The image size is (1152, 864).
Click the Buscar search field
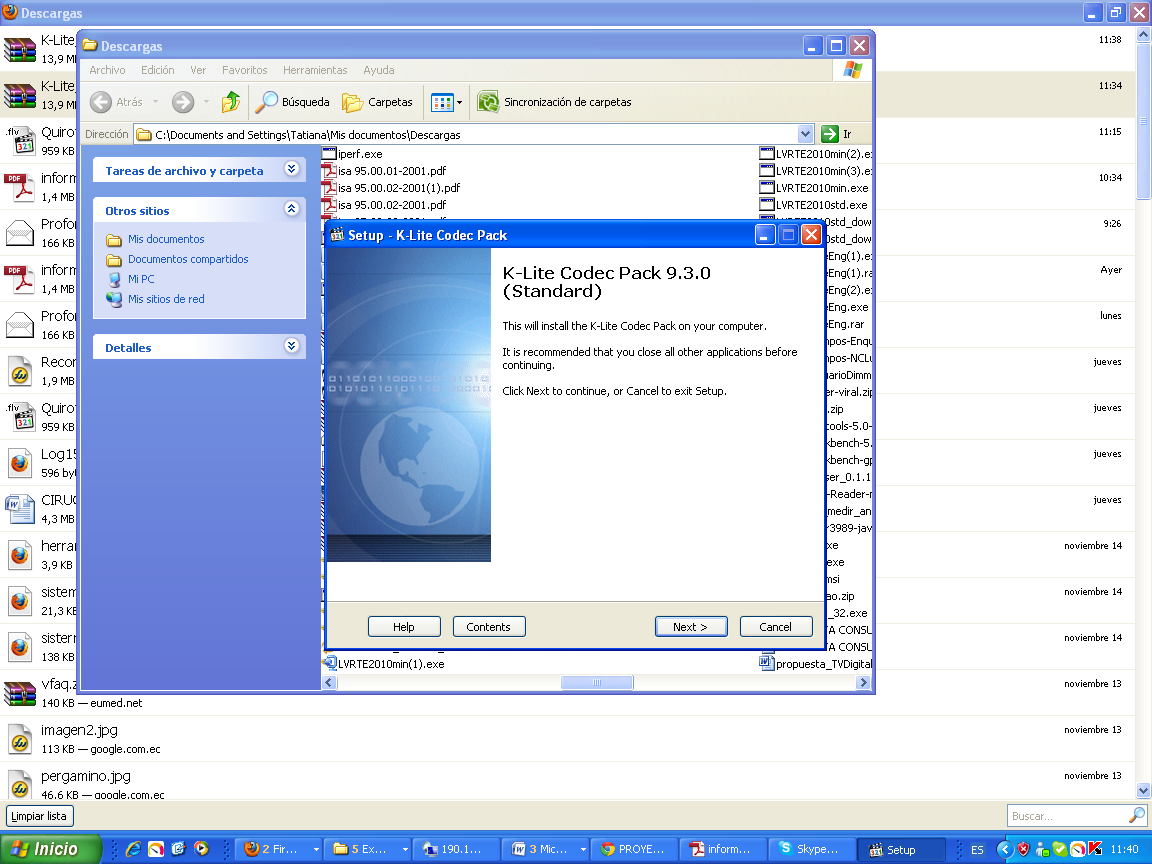pos(1068,816)
